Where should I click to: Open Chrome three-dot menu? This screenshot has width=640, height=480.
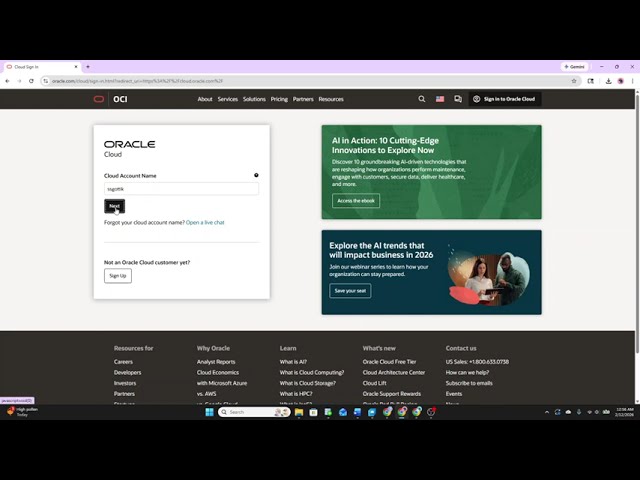coord(633,81)
